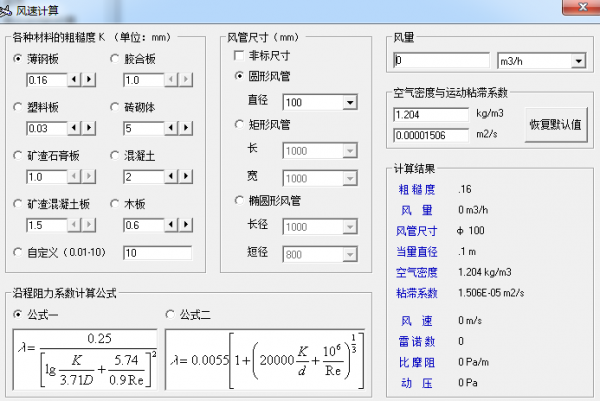Click the 当量直径 result label
The height and width of the screenshot is (401, 600).
417,252
